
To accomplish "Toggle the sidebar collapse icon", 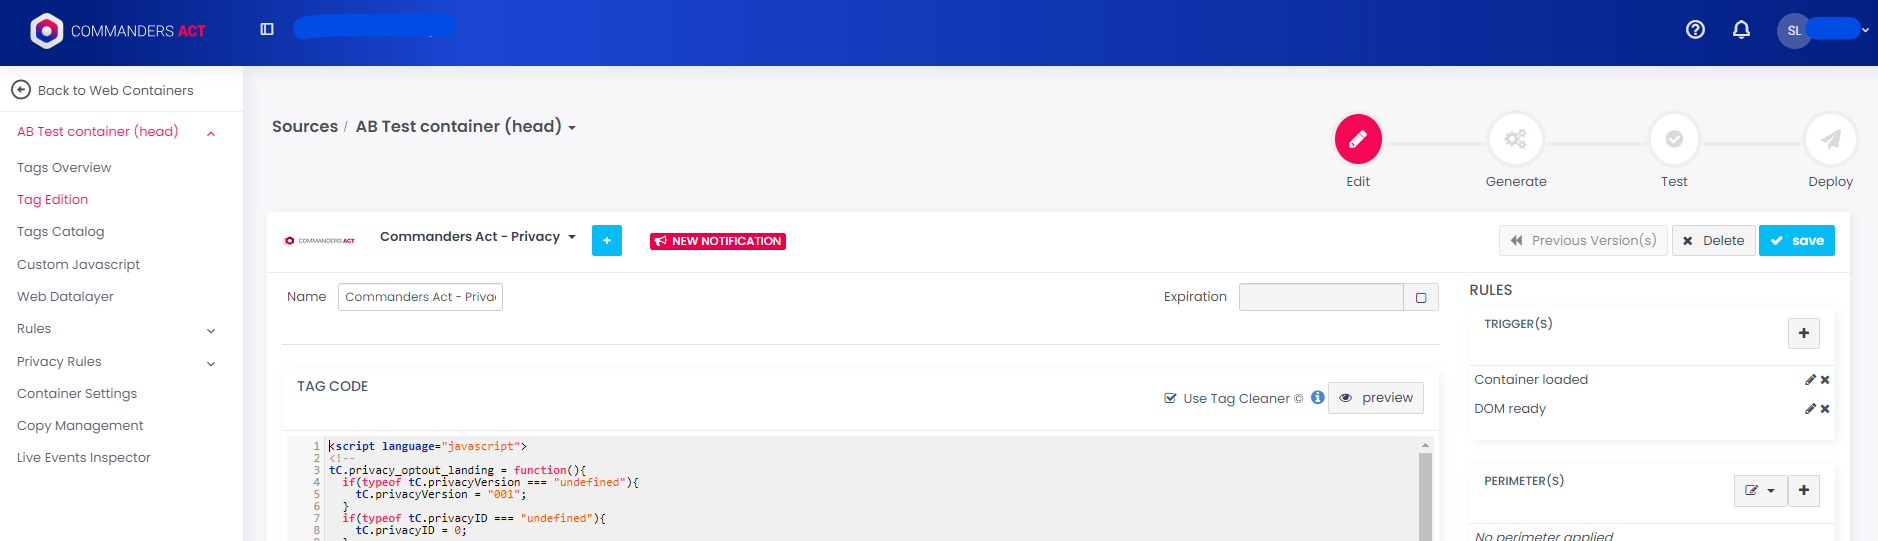I will (267, 29).
